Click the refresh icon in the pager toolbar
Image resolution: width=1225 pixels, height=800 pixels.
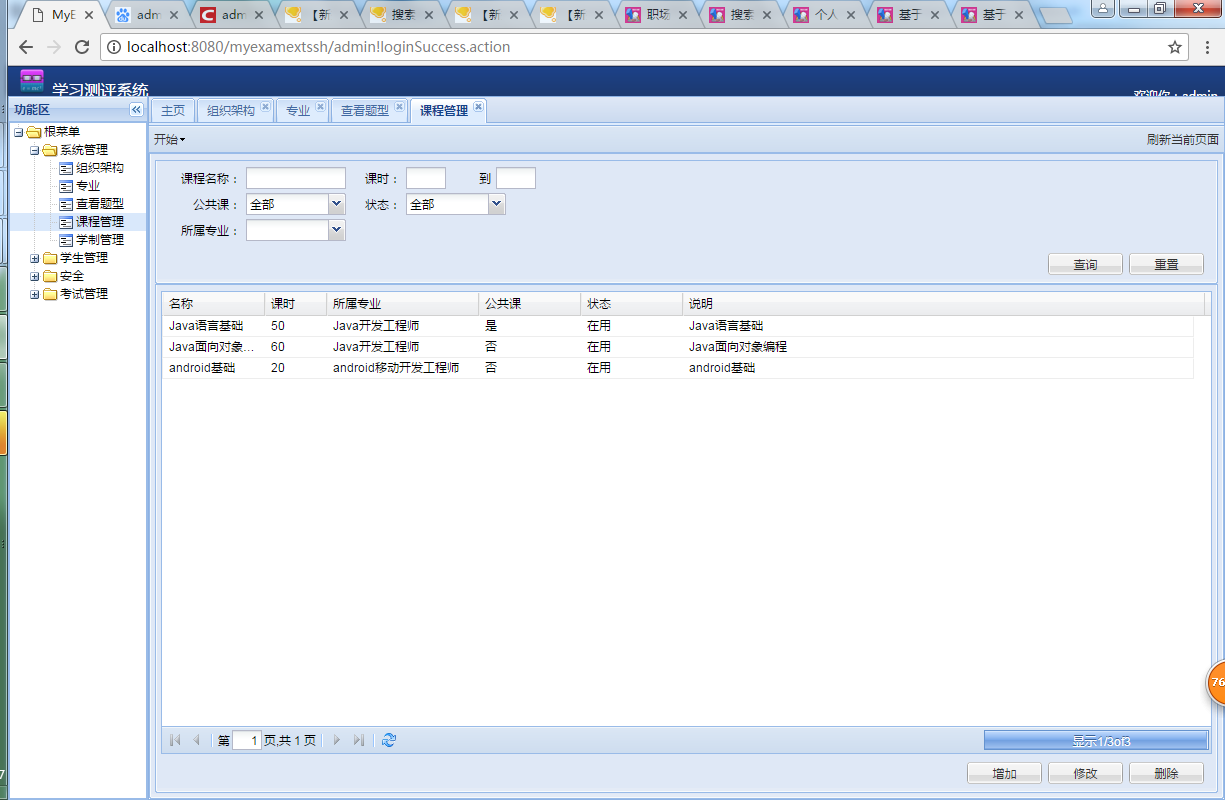[388, 740]
